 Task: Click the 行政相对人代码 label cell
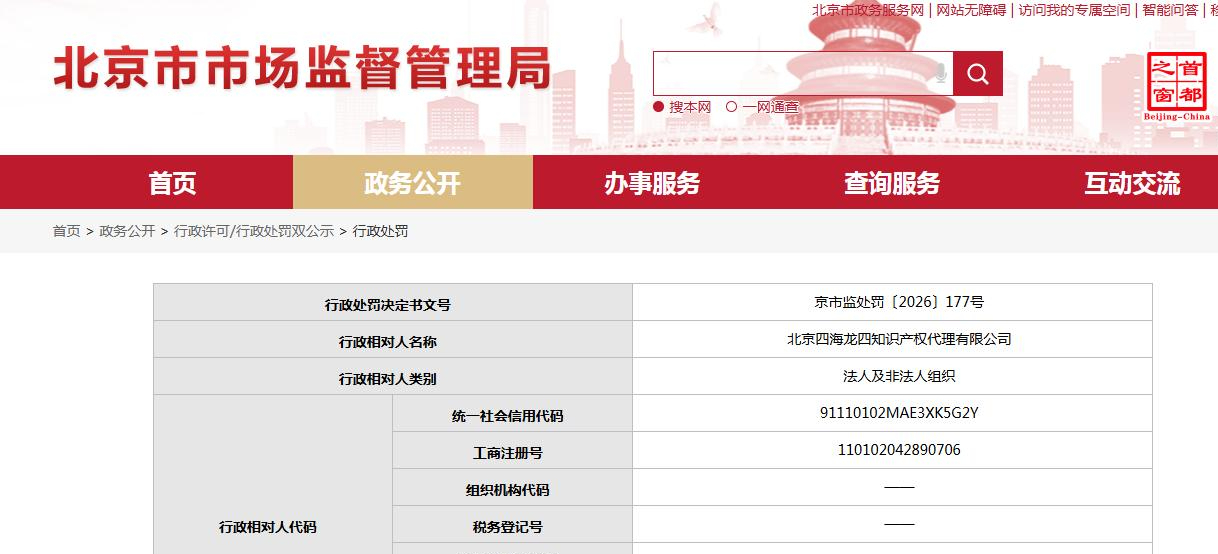tap(273, 475)
